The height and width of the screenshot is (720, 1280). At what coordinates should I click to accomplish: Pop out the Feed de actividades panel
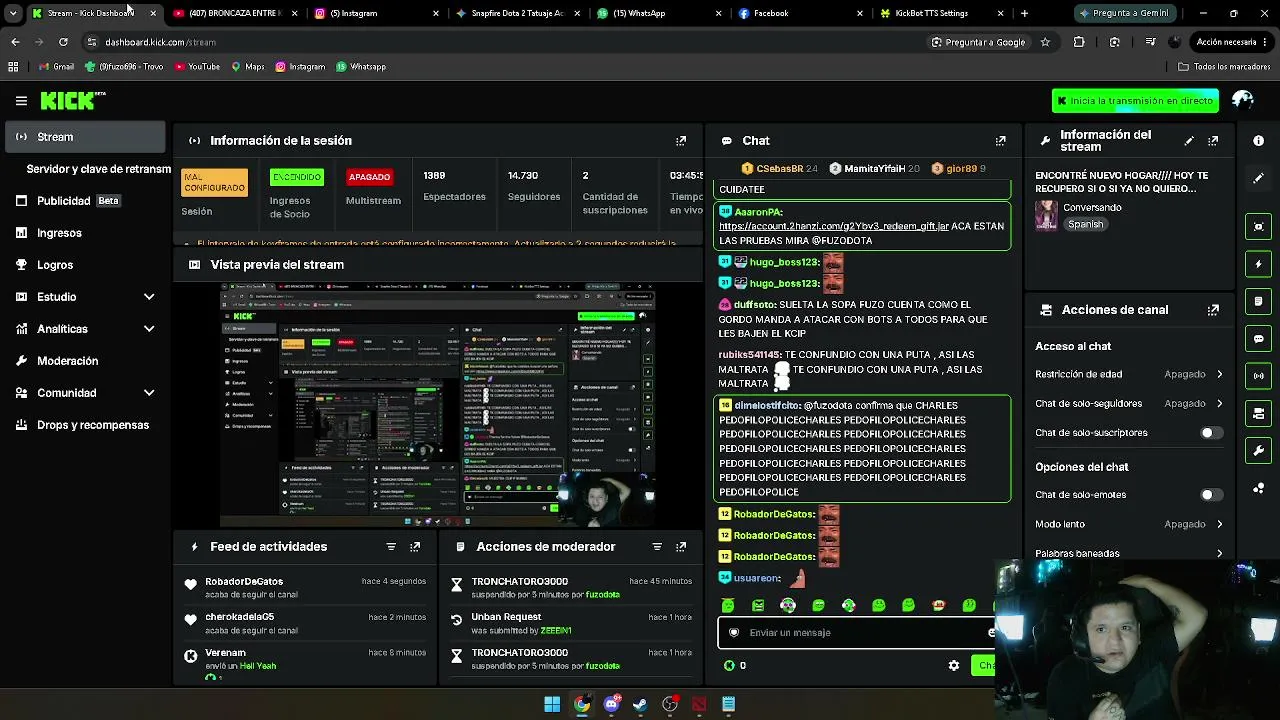pyautogui.click(x=415, y=547)
